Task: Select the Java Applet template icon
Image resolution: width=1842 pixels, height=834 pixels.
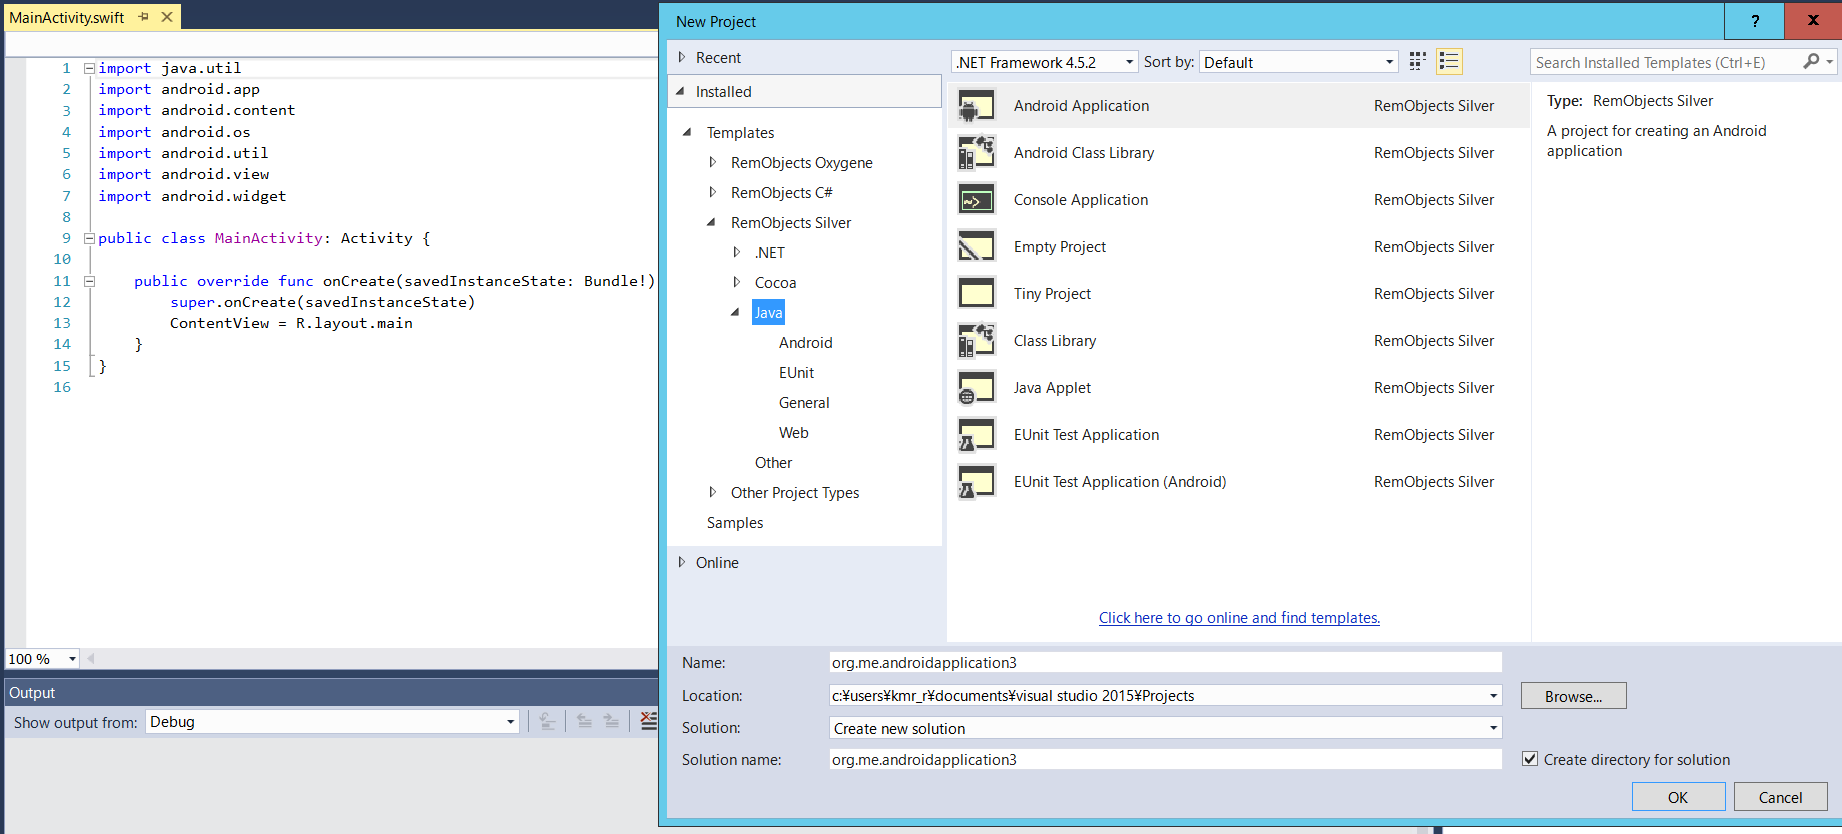Action: coord(976,388)
